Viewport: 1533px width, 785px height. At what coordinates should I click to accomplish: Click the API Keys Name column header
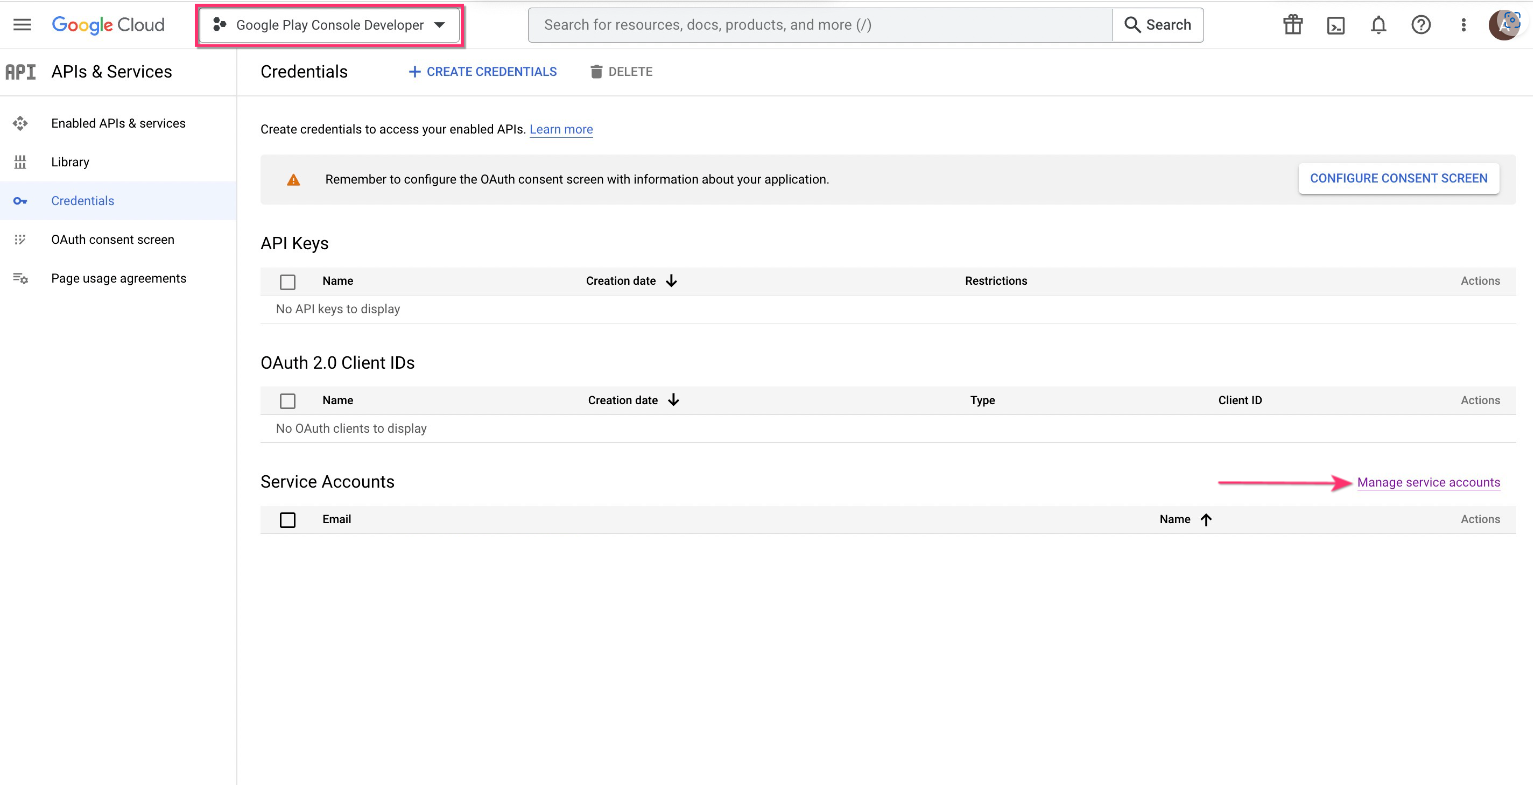338,281
